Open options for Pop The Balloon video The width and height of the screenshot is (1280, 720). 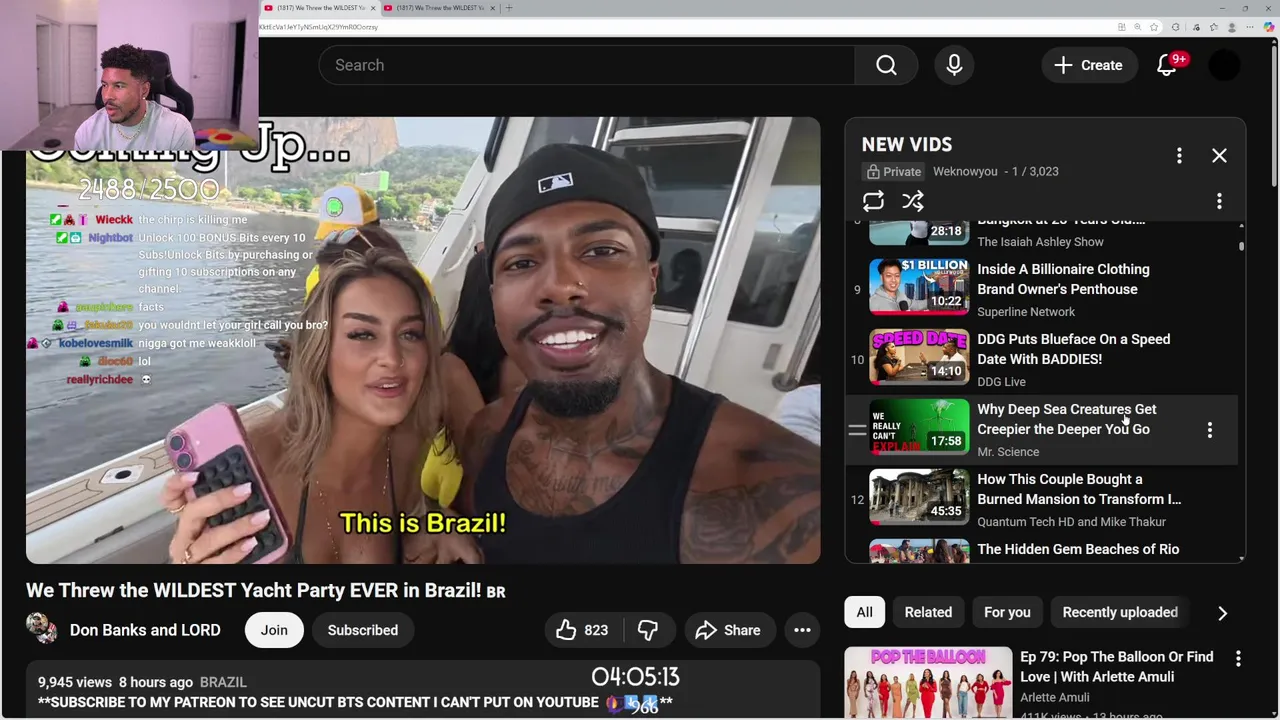[x=1238, y=659]
